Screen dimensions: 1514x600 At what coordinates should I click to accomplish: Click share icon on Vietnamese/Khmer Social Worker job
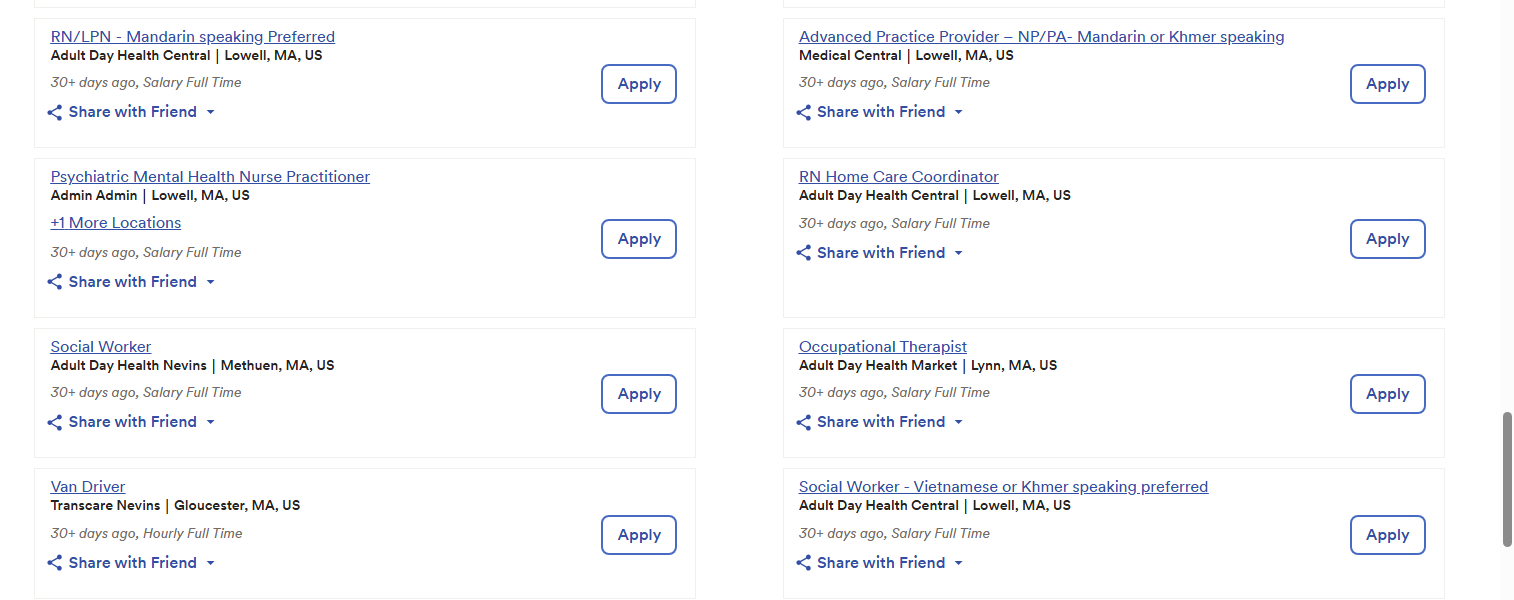803,564
